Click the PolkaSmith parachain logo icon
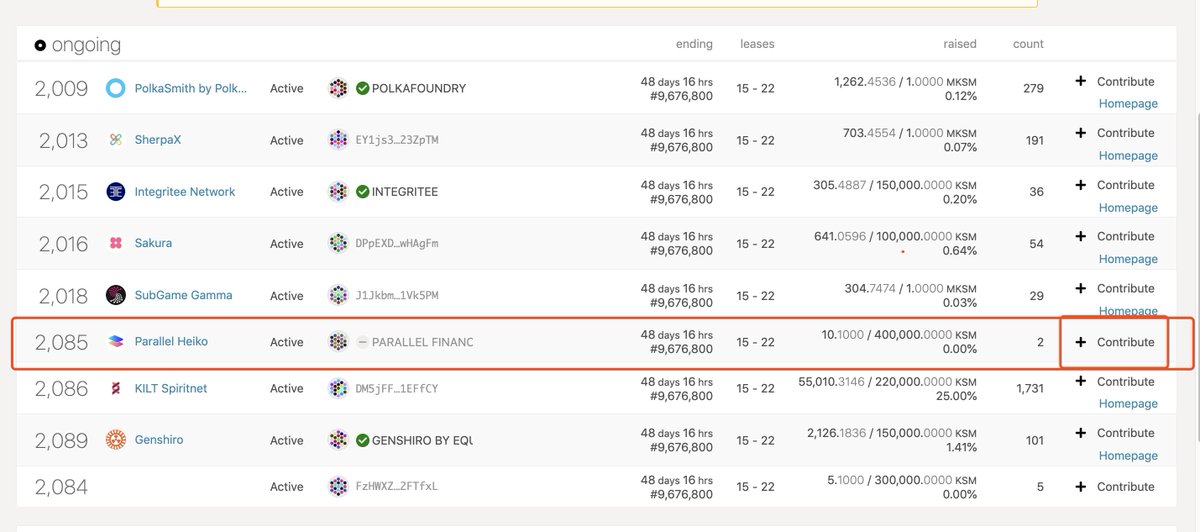Viewport: 1200px width, 532px height. pos(116,88)
